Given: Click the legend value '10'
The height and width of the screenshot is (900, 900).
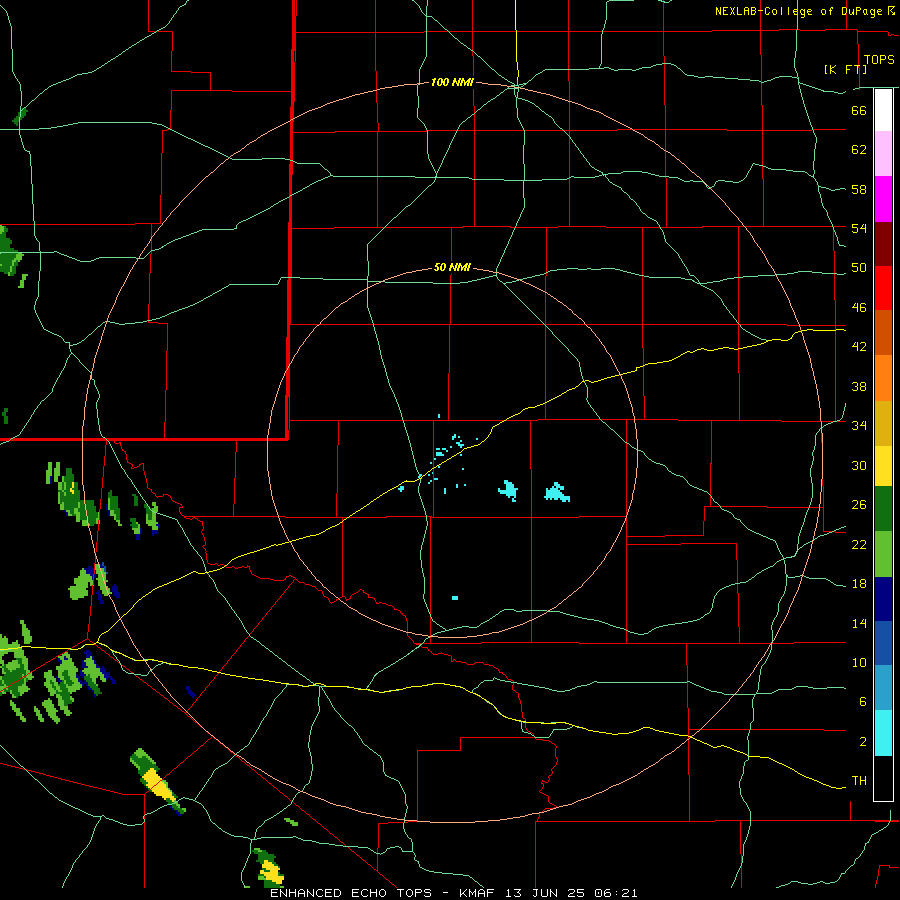Looking at the screenshot, I should point(859,662).
